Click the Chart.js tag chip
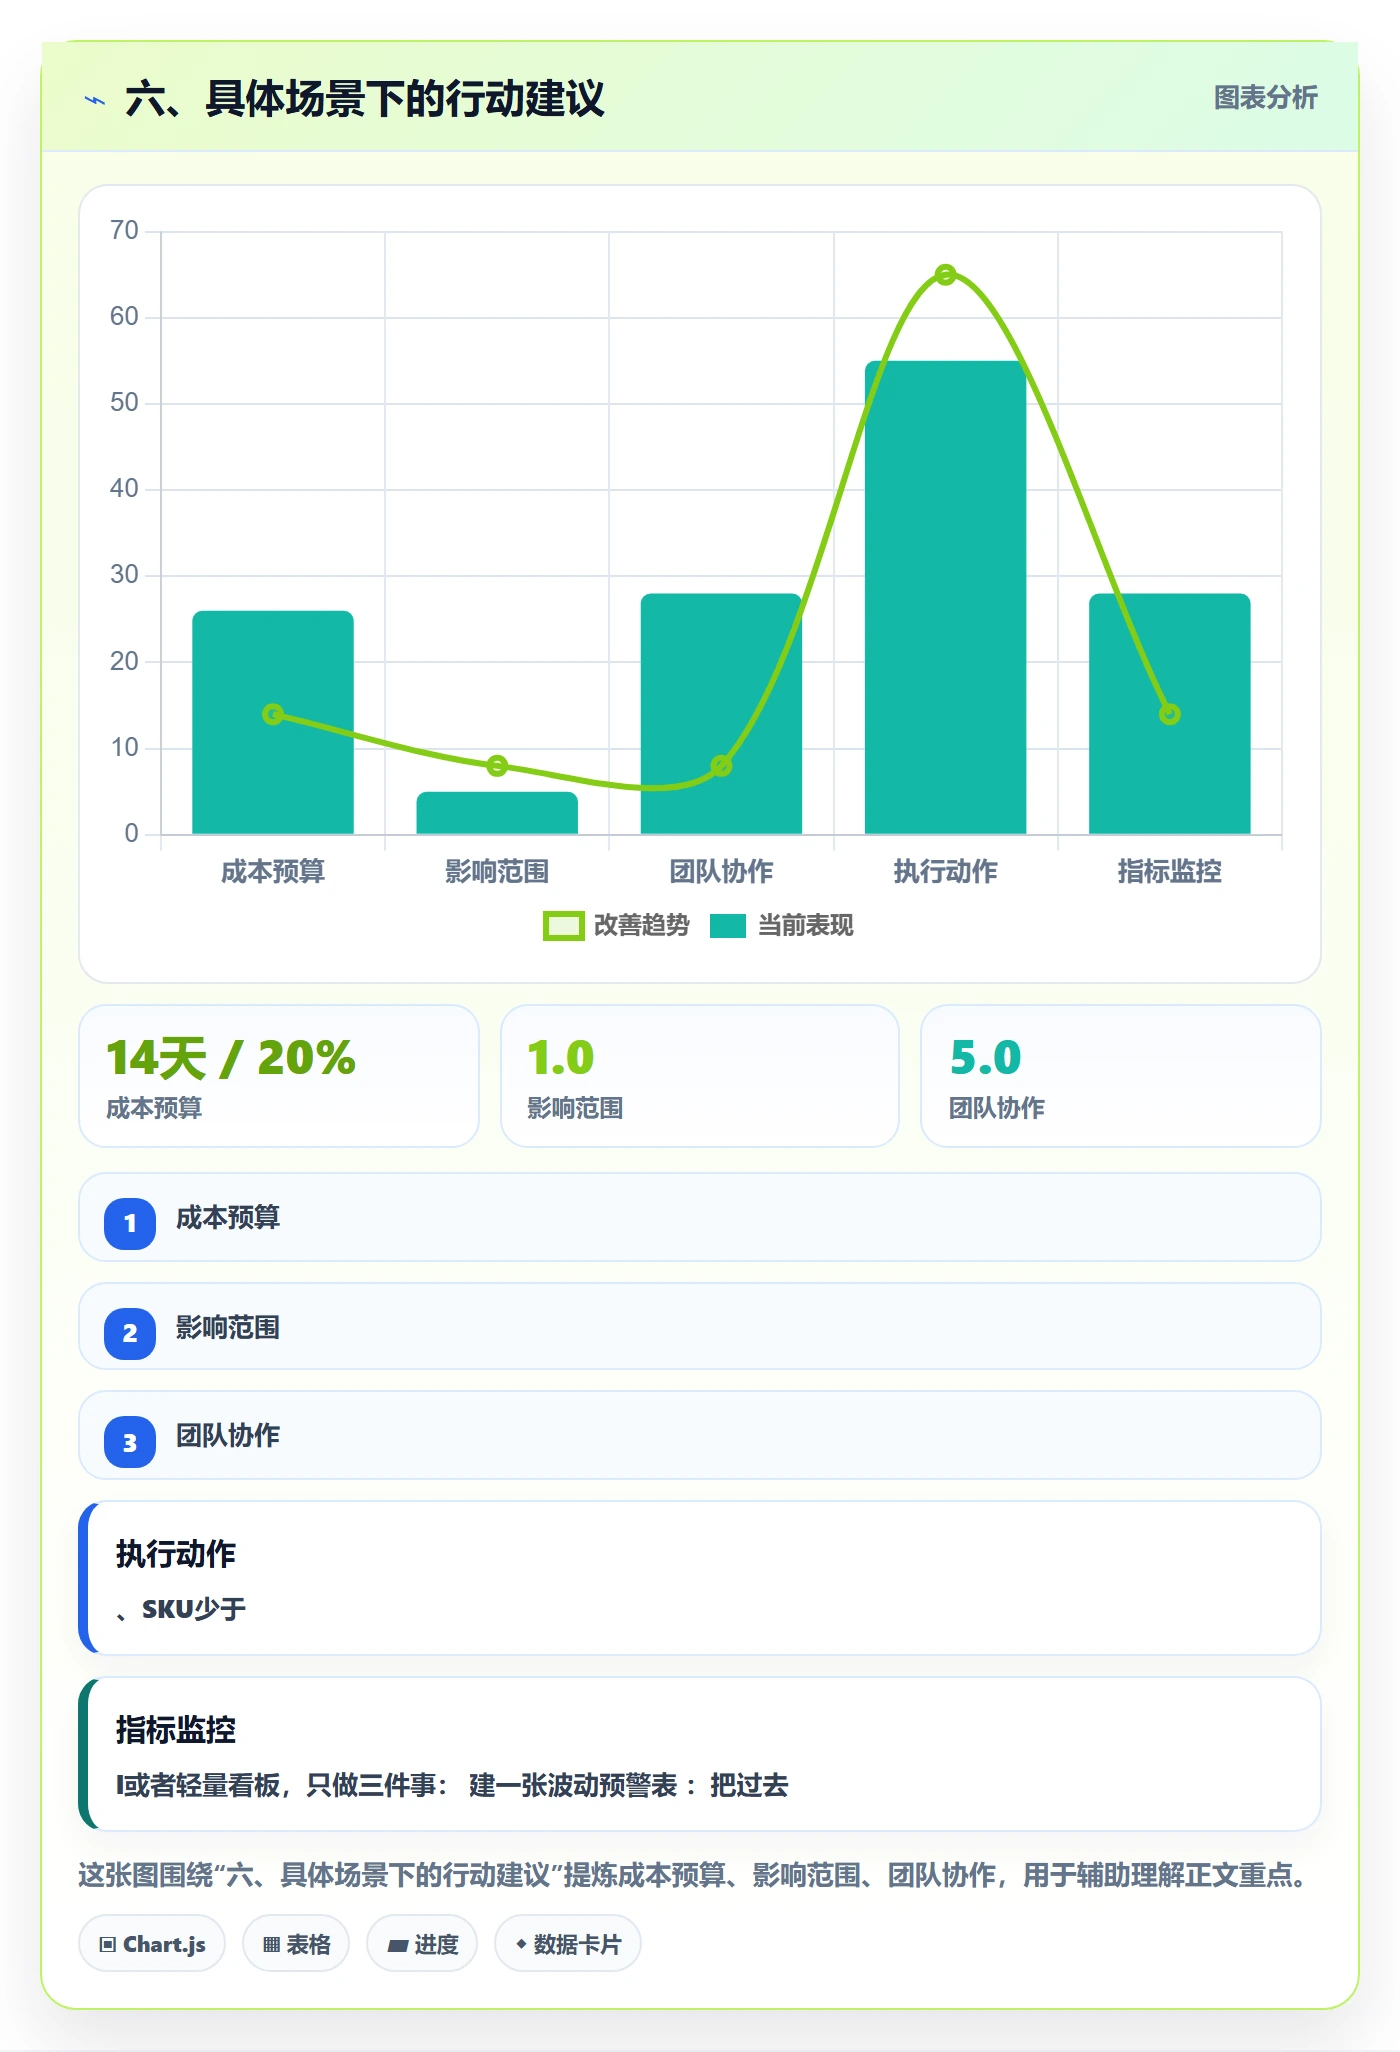The image size is (1400, 2052). pyautogui.click(x=152, y=1944)
